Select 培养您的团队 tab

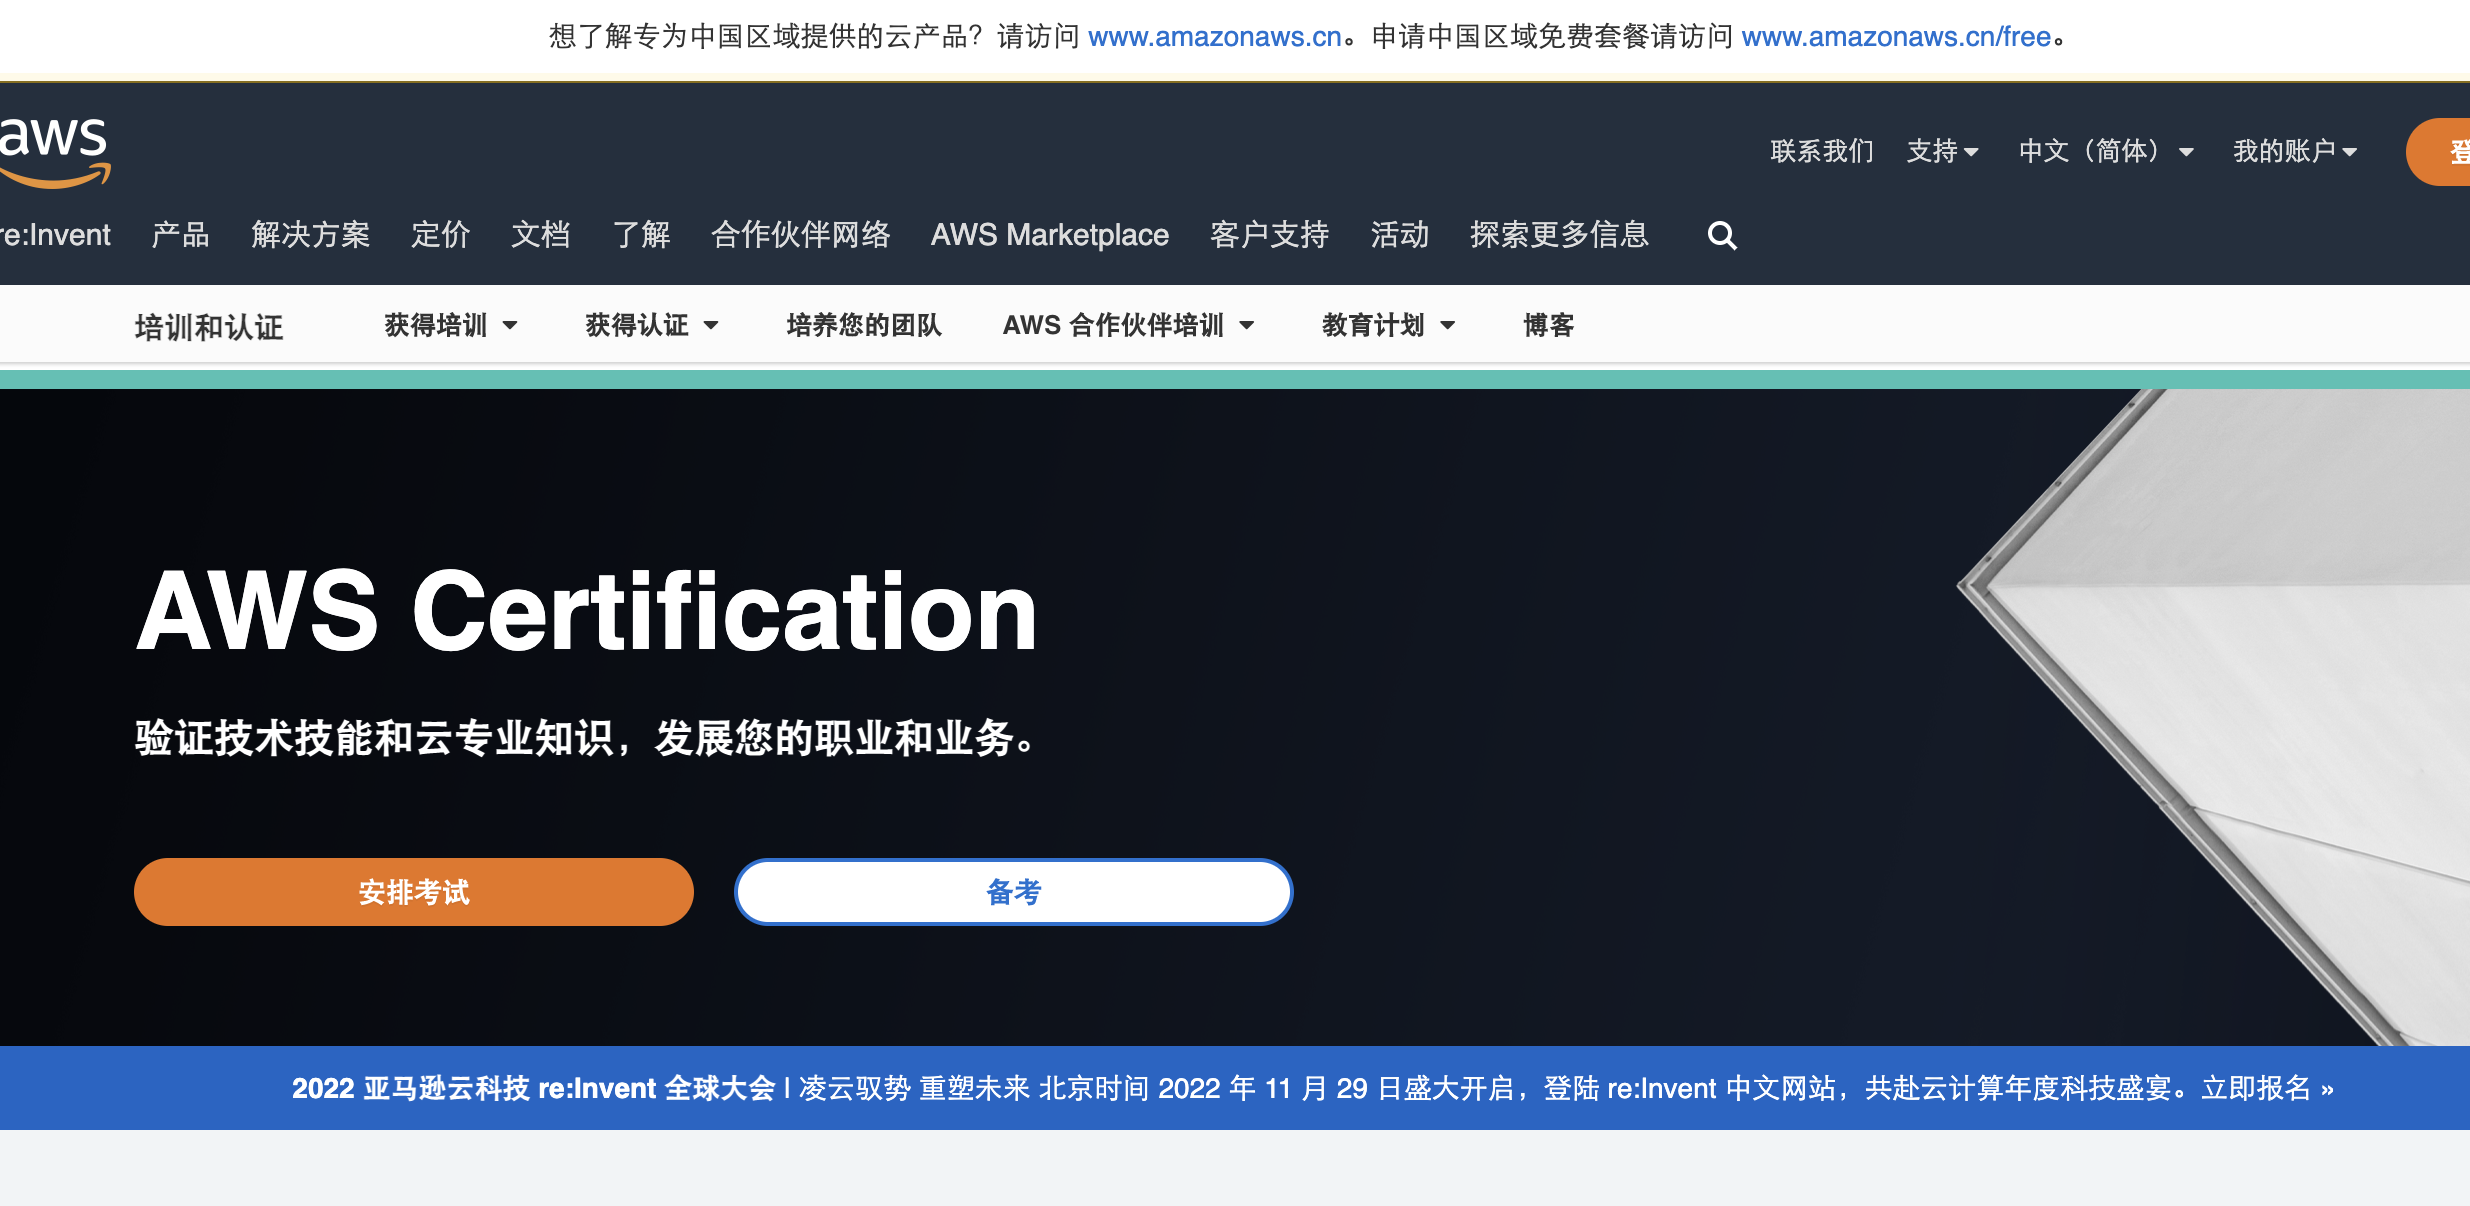tap(864, 325)
